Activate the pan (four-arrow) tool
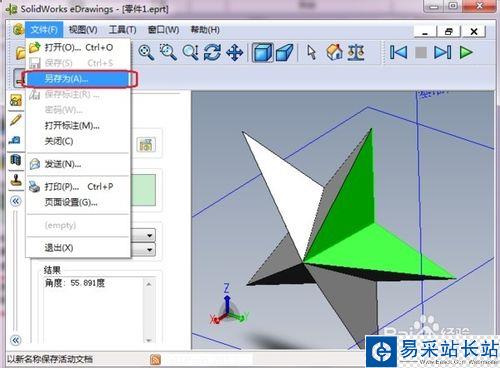The height and width of the screenshot is (368, 500). (234, 52)
